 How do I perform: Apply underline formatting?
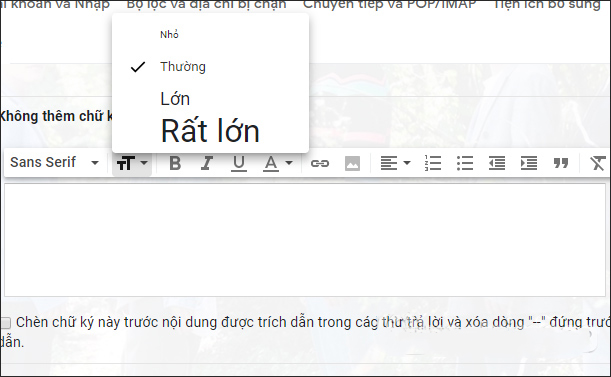tap(239, 163)
